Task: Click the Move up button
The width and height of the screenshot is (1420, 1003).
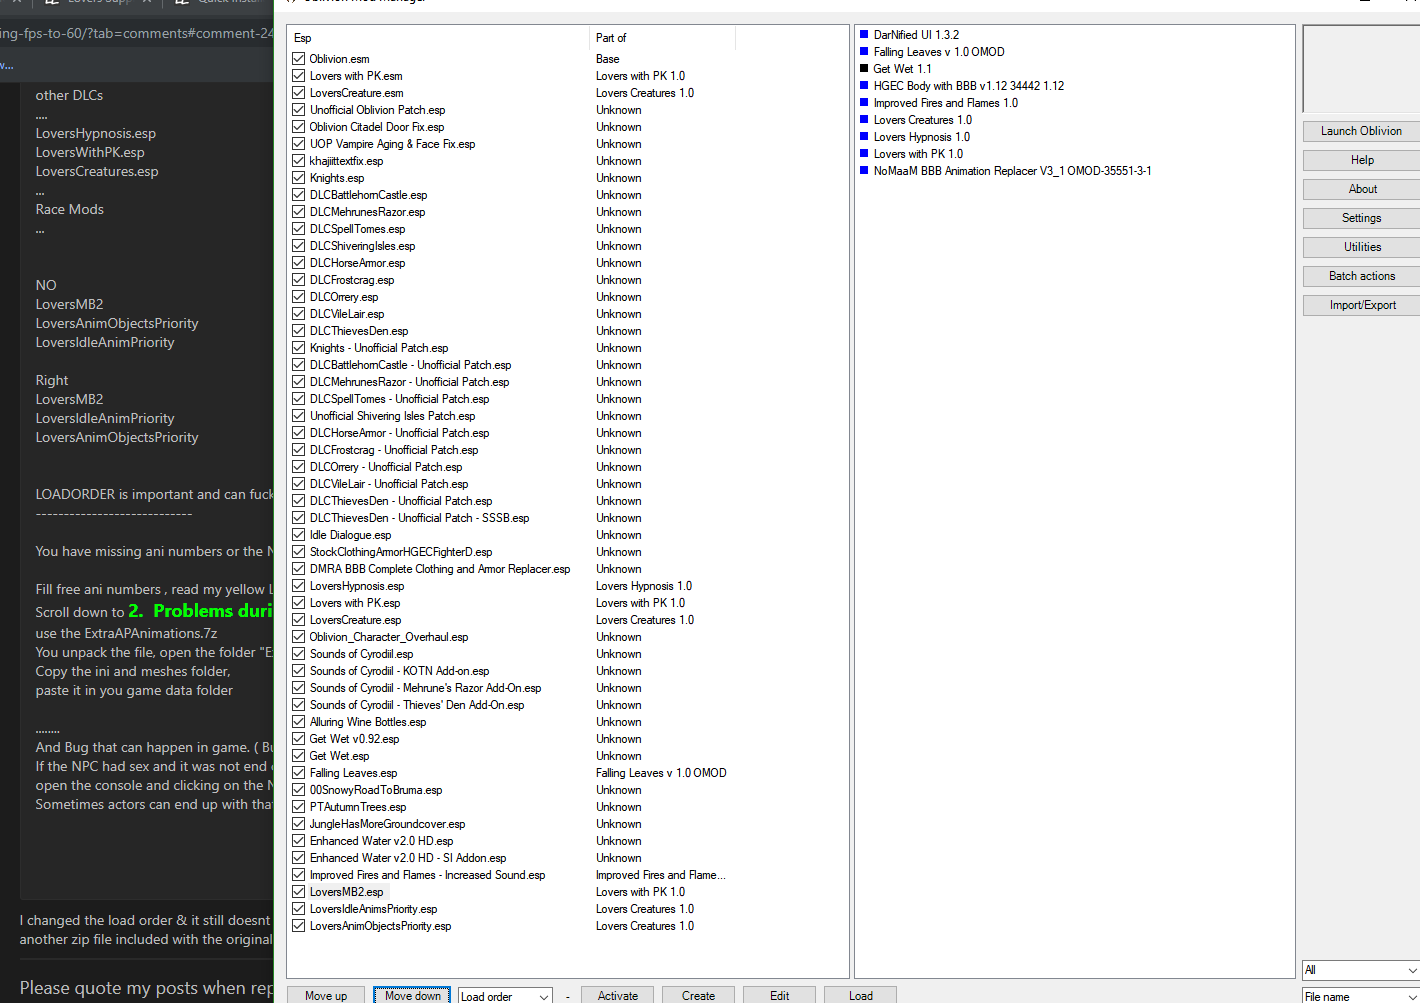Action: click(326, 996)
